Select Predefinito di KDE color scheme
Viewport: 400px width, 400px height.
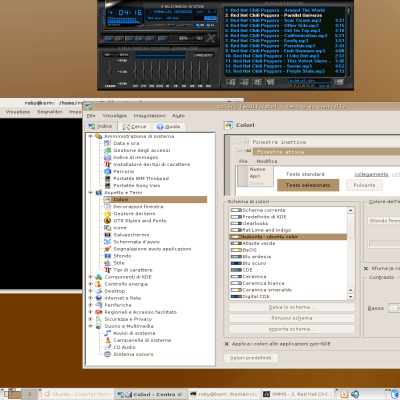(288, 217)
